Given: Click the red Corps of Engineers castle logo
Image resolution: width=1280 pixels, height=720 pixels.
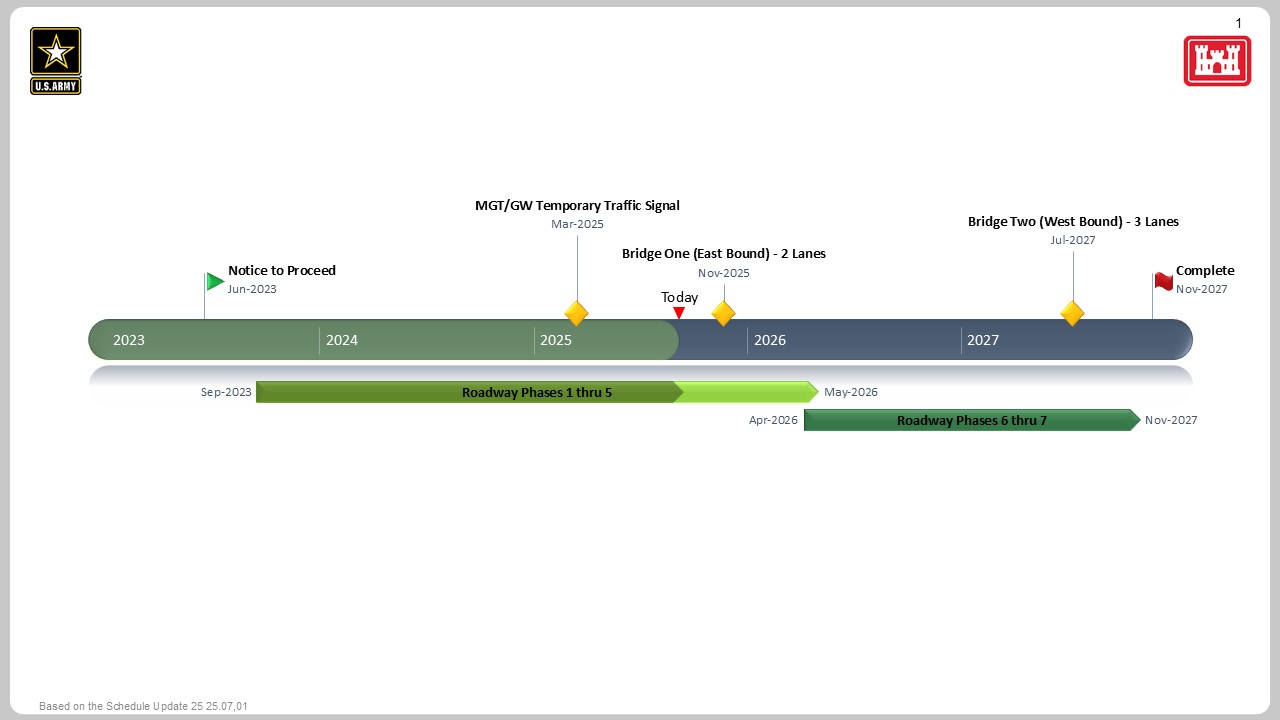Looking at the screenshot, I should [1217, 61].
